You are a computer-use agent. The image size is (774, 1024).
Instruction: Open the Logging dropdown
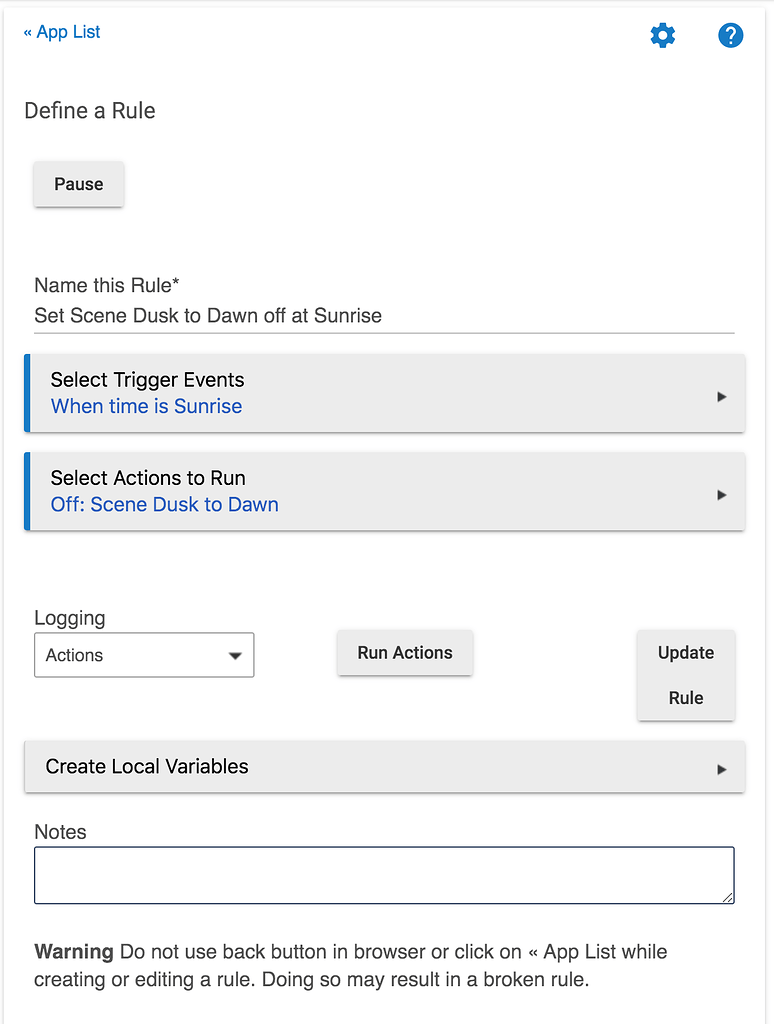(144, 656)
